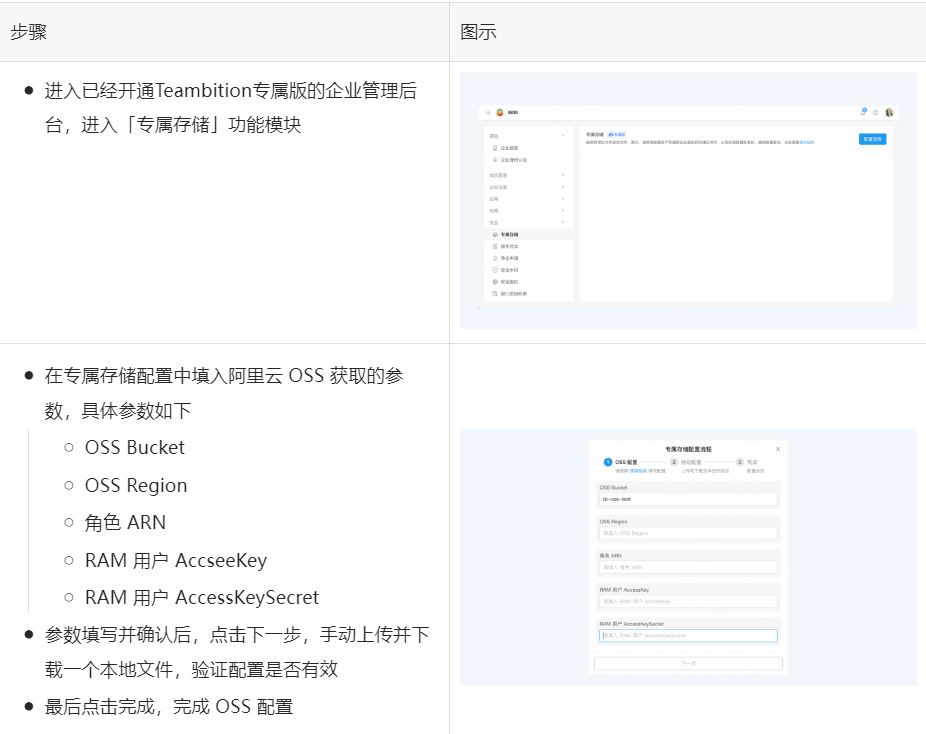The image size is (926, 734).
Task: Open the notification bell in the admin header
Action: (x=863, y=112)
